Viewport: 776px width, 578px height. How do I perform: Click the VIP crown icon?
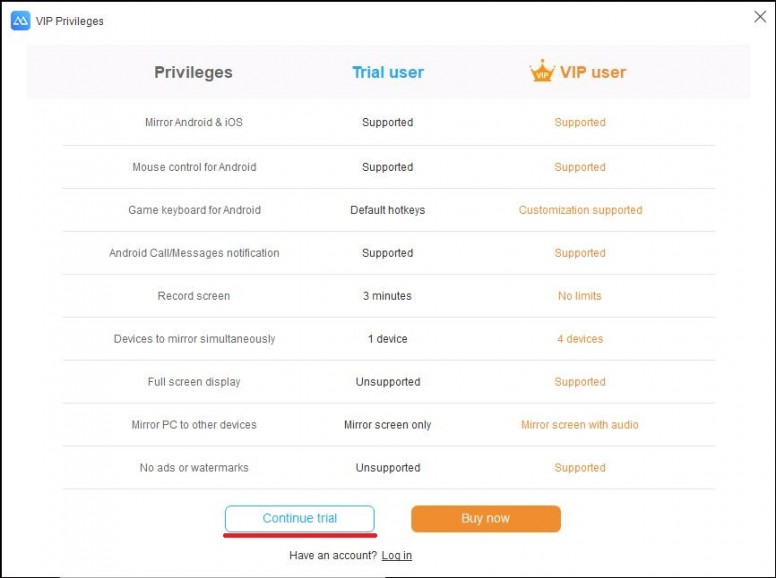coord(542,71)
